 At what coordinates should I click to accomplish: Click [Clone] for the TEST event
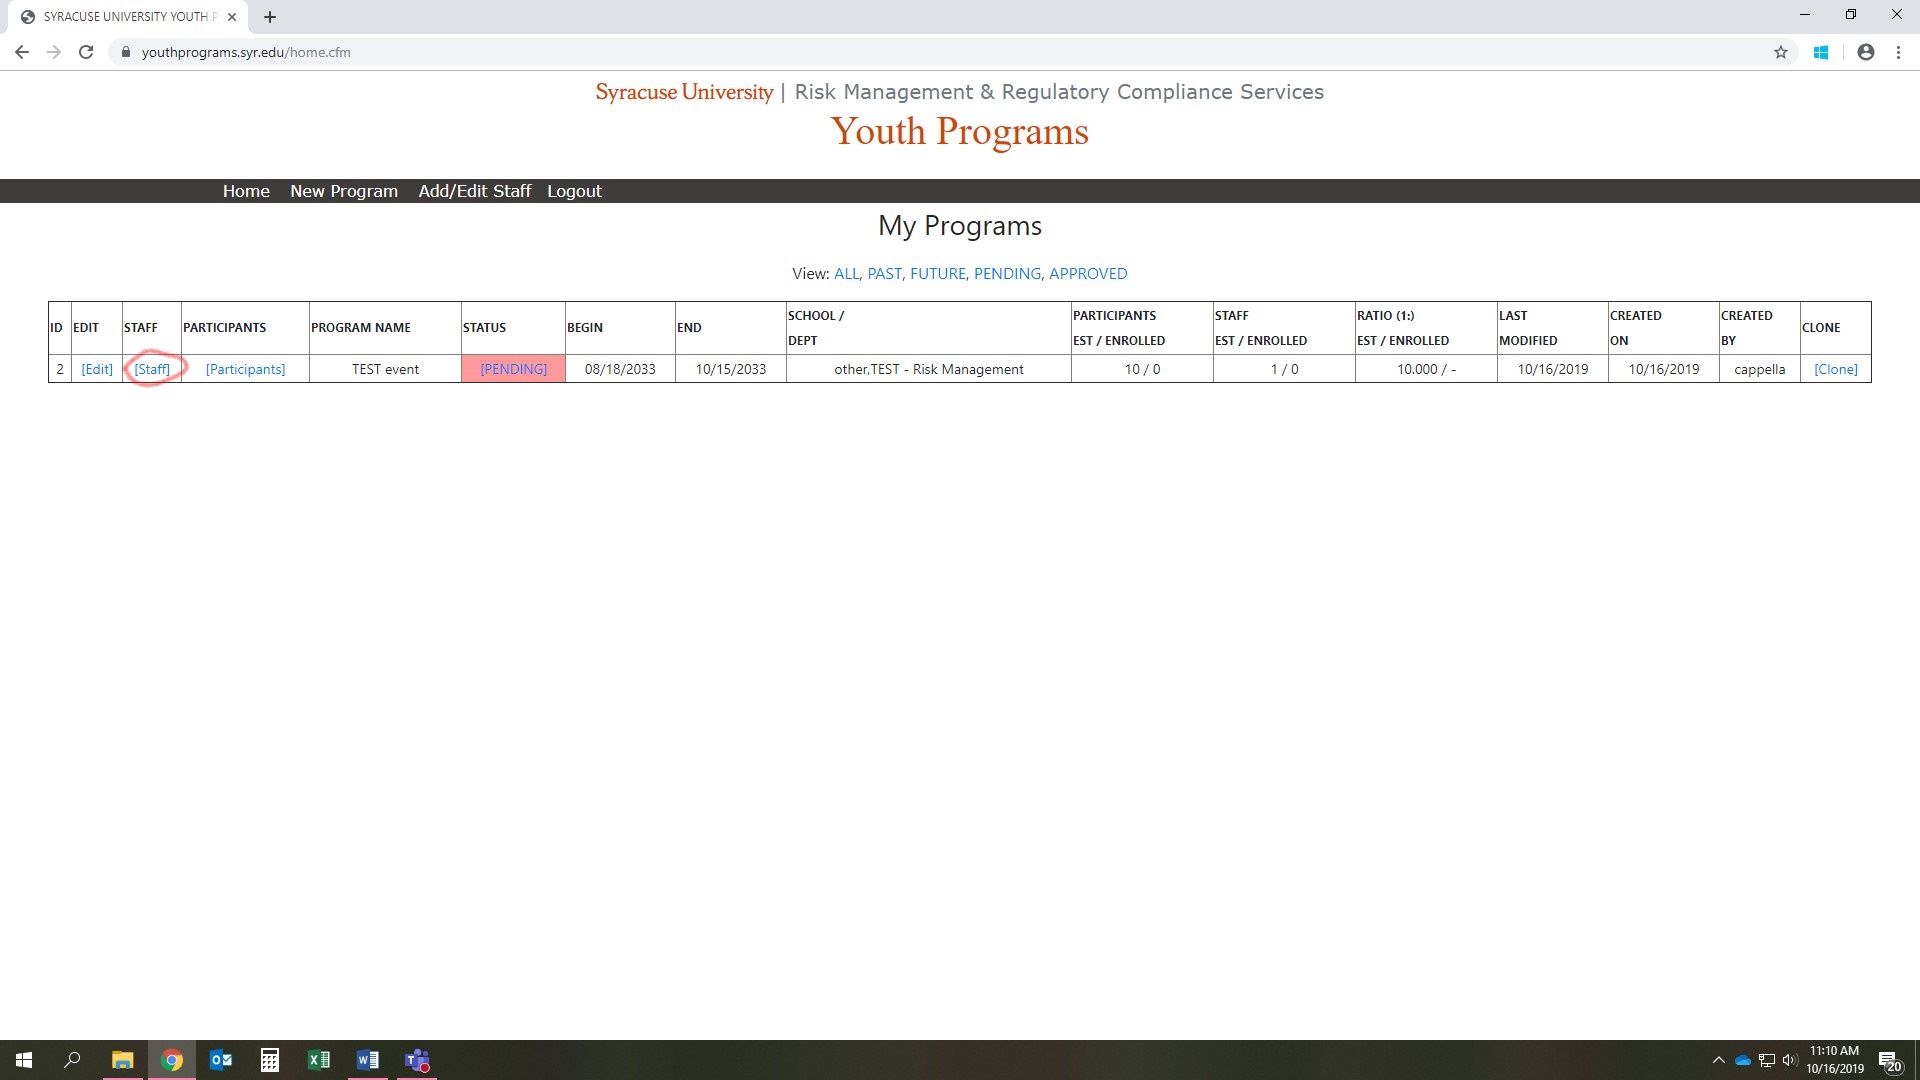(1836, 369)
